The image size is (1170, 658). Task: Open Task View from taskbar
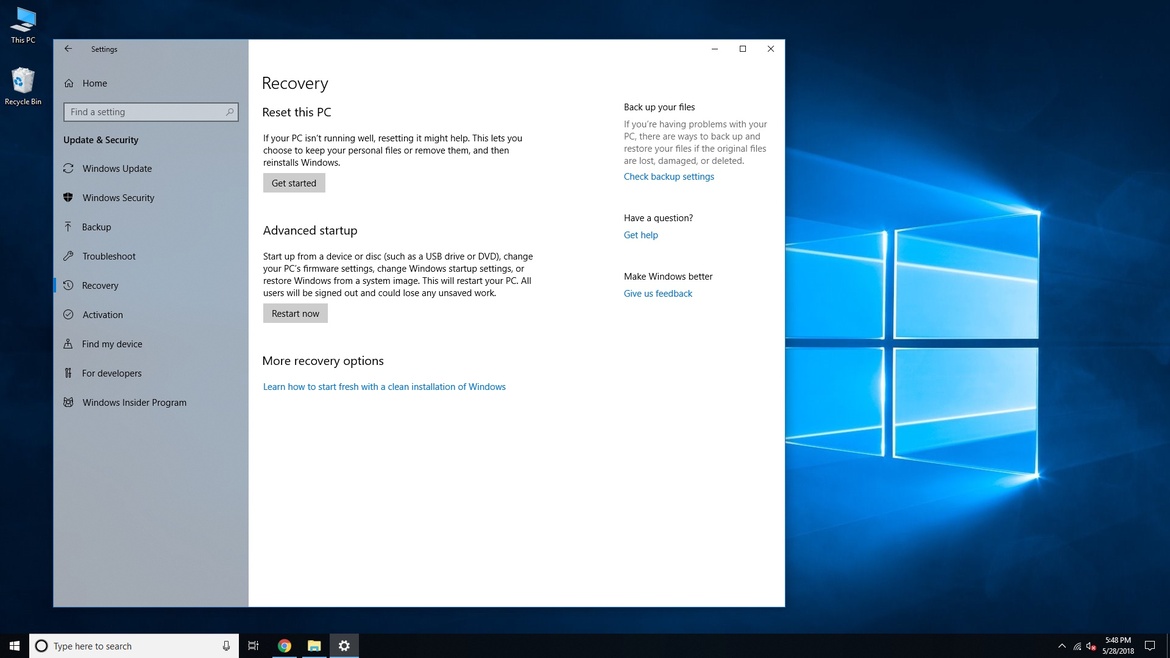(254, 646)
